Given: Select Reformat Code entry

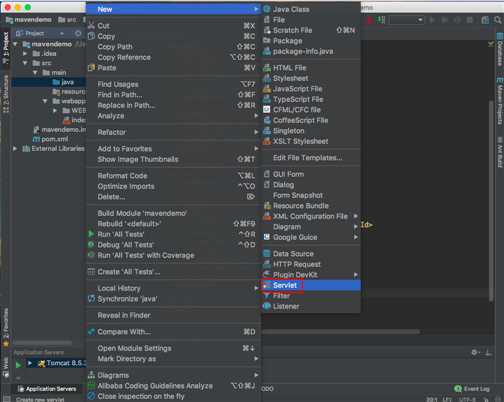Looking at the screenshot, I should click(173, 176).
